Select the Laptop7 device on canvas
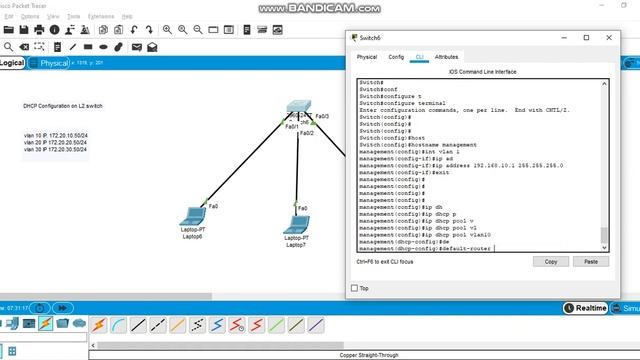 click(x=297, y=225)
